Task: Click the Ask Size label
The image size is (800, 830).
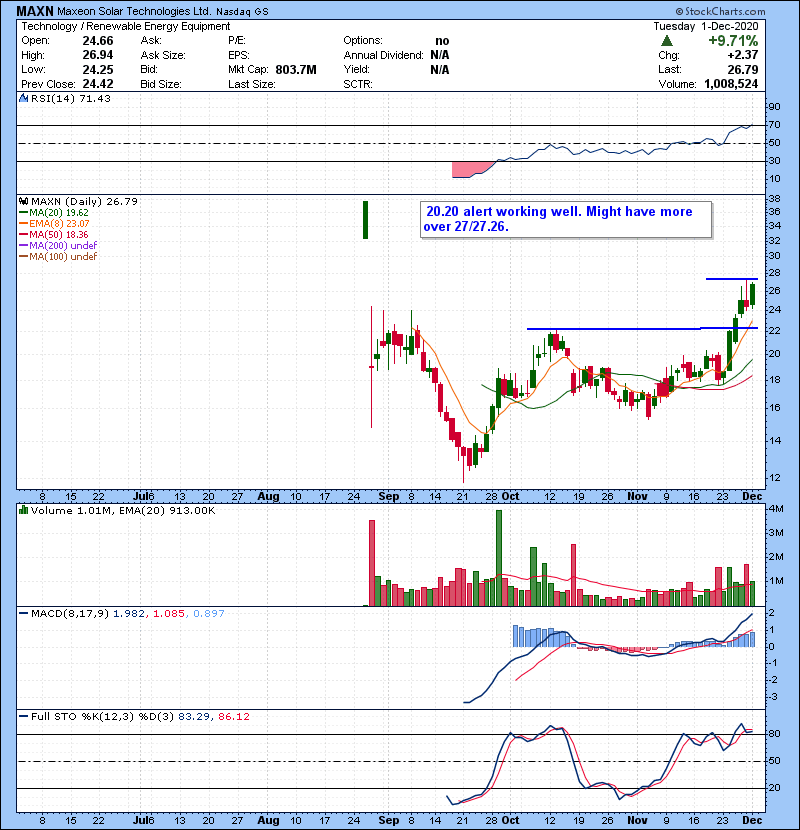Action: pyautogui.click(x=163, y=55)
